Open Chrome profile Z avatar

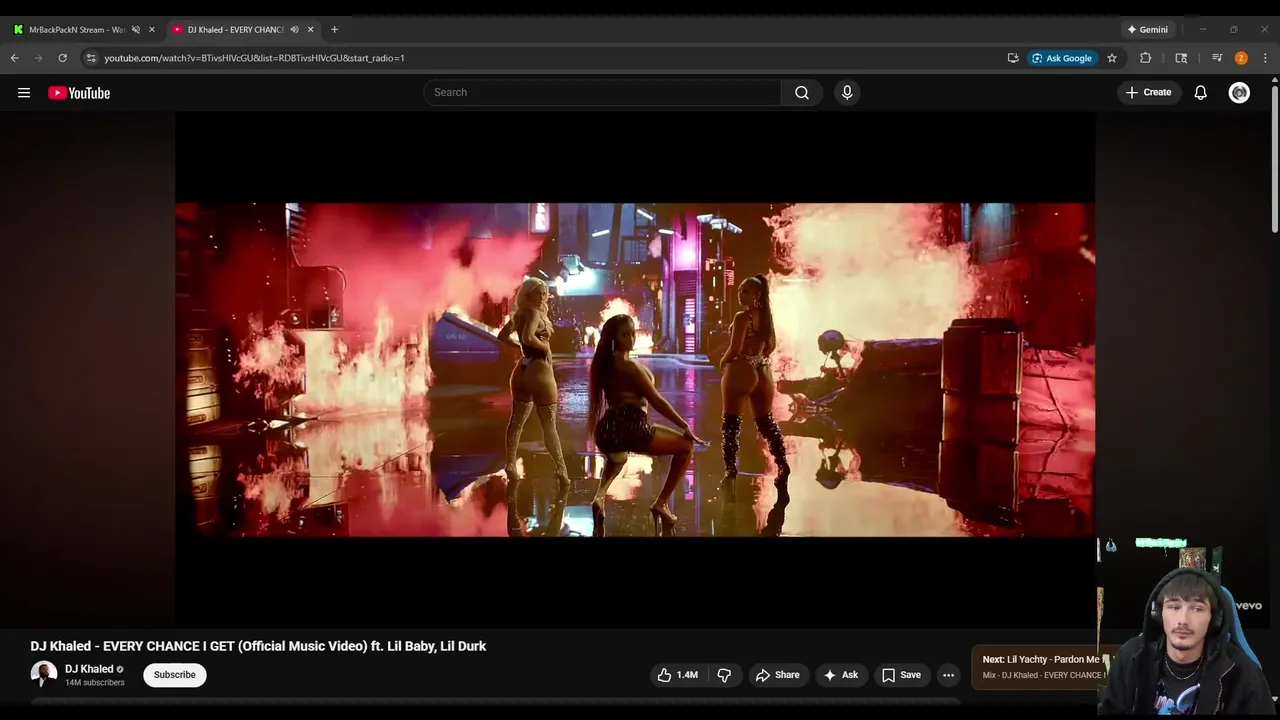(1241, 58)
